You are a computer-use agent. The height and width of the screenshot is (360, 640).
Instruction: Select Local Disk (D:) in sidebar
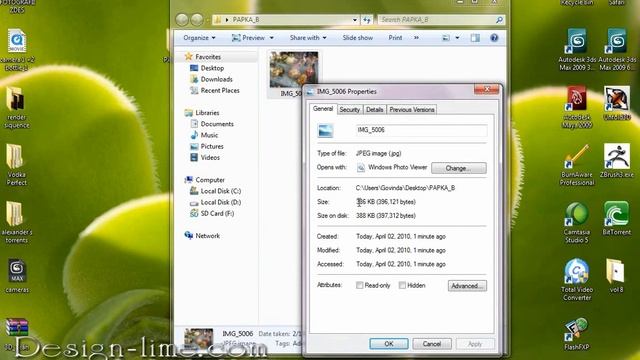tap(215, 202)
